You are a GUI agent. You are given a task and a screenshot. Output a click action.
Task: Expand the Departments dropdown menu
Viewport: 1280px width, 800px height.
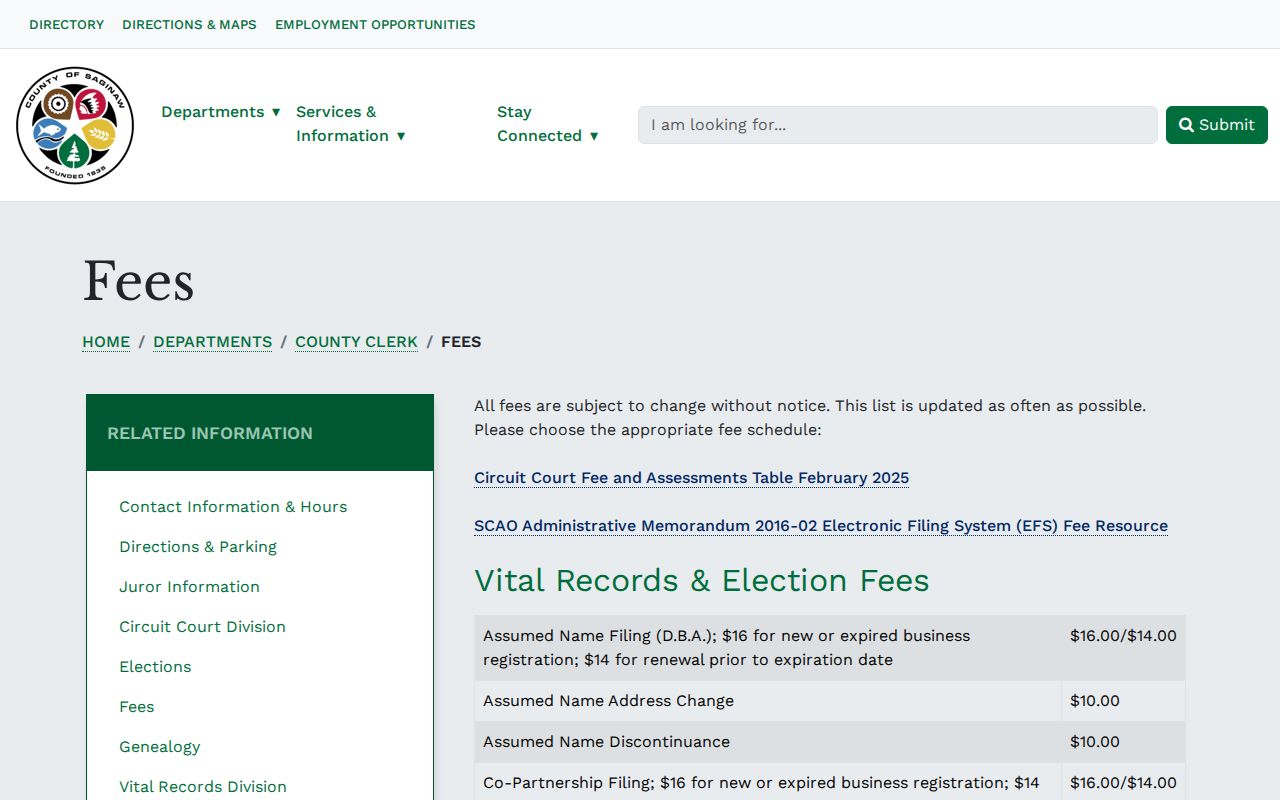(221, 112)
